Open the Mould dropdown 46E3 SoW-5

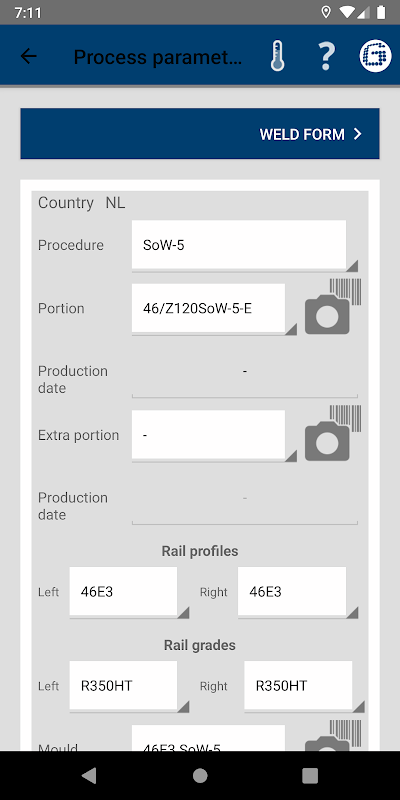[208, 738]
